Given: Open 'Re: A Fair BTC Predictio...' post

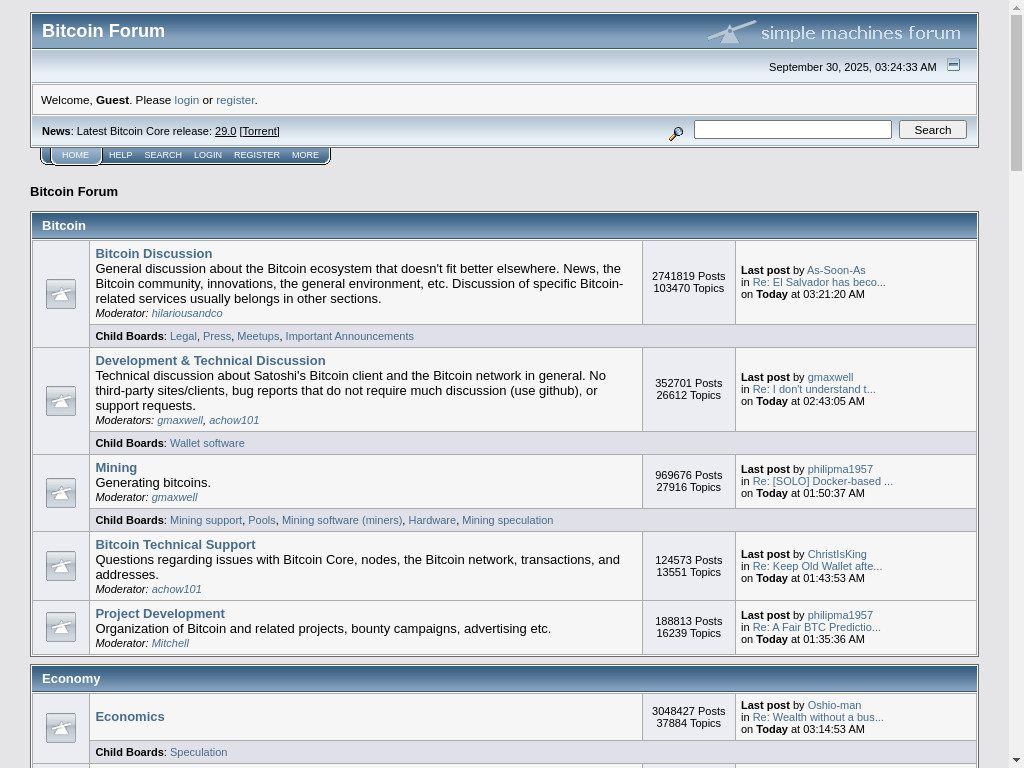Looking at the screenshot, I should (816, 628).
